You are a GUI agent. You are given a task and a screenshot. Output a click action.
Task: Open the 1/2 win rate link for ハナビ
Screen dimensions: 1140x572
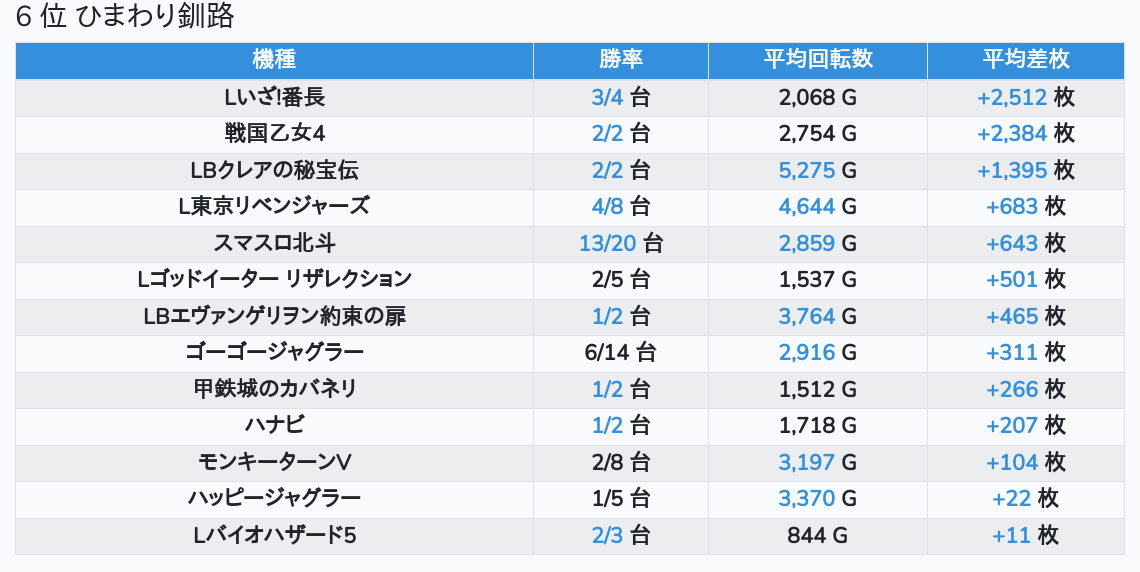pyautogui.click(x=607, y=426)
